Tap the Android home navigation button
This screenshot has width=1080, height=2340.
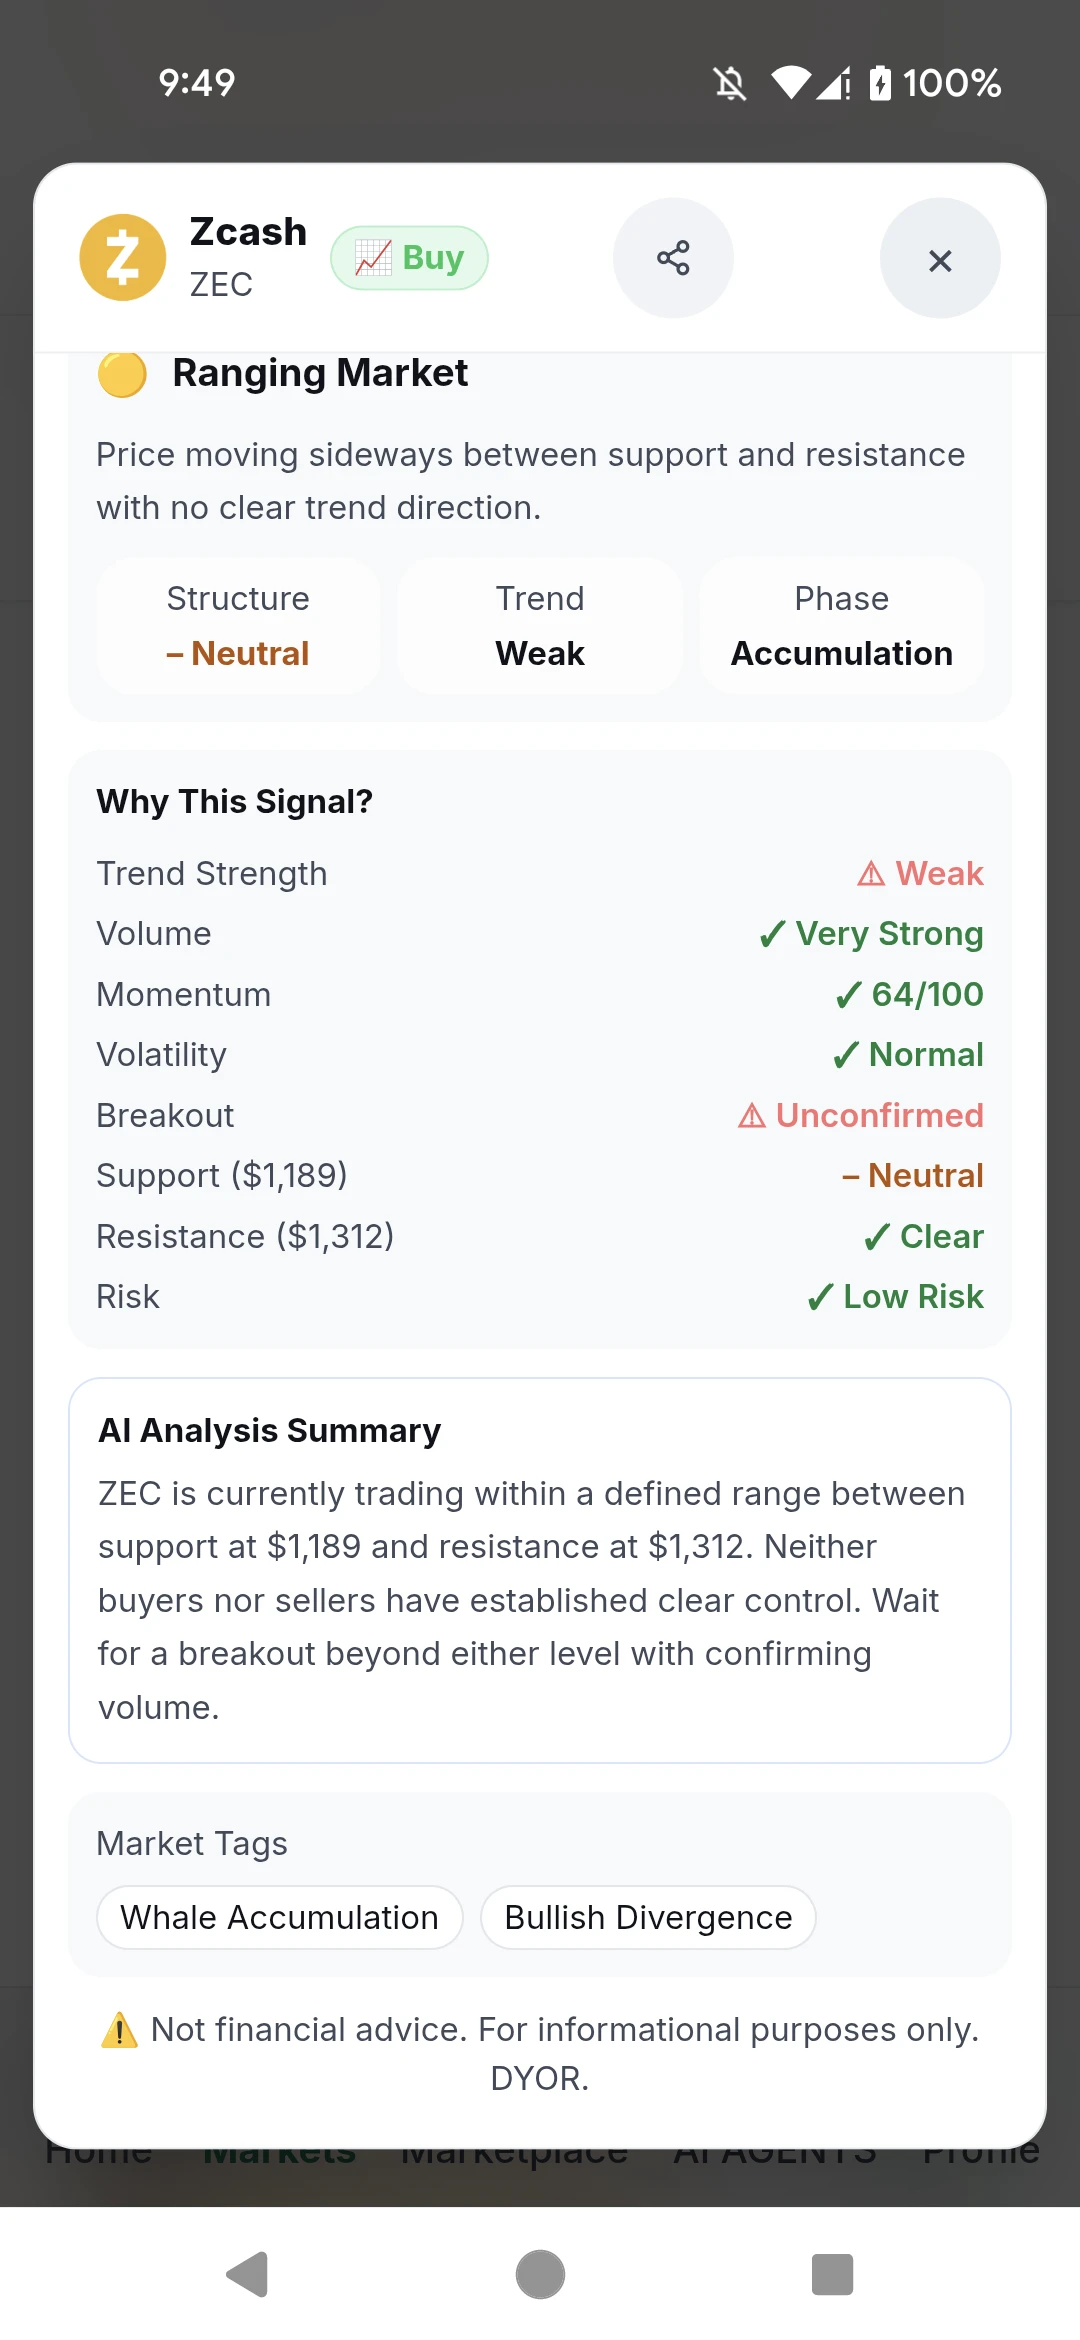(540, 2275)
